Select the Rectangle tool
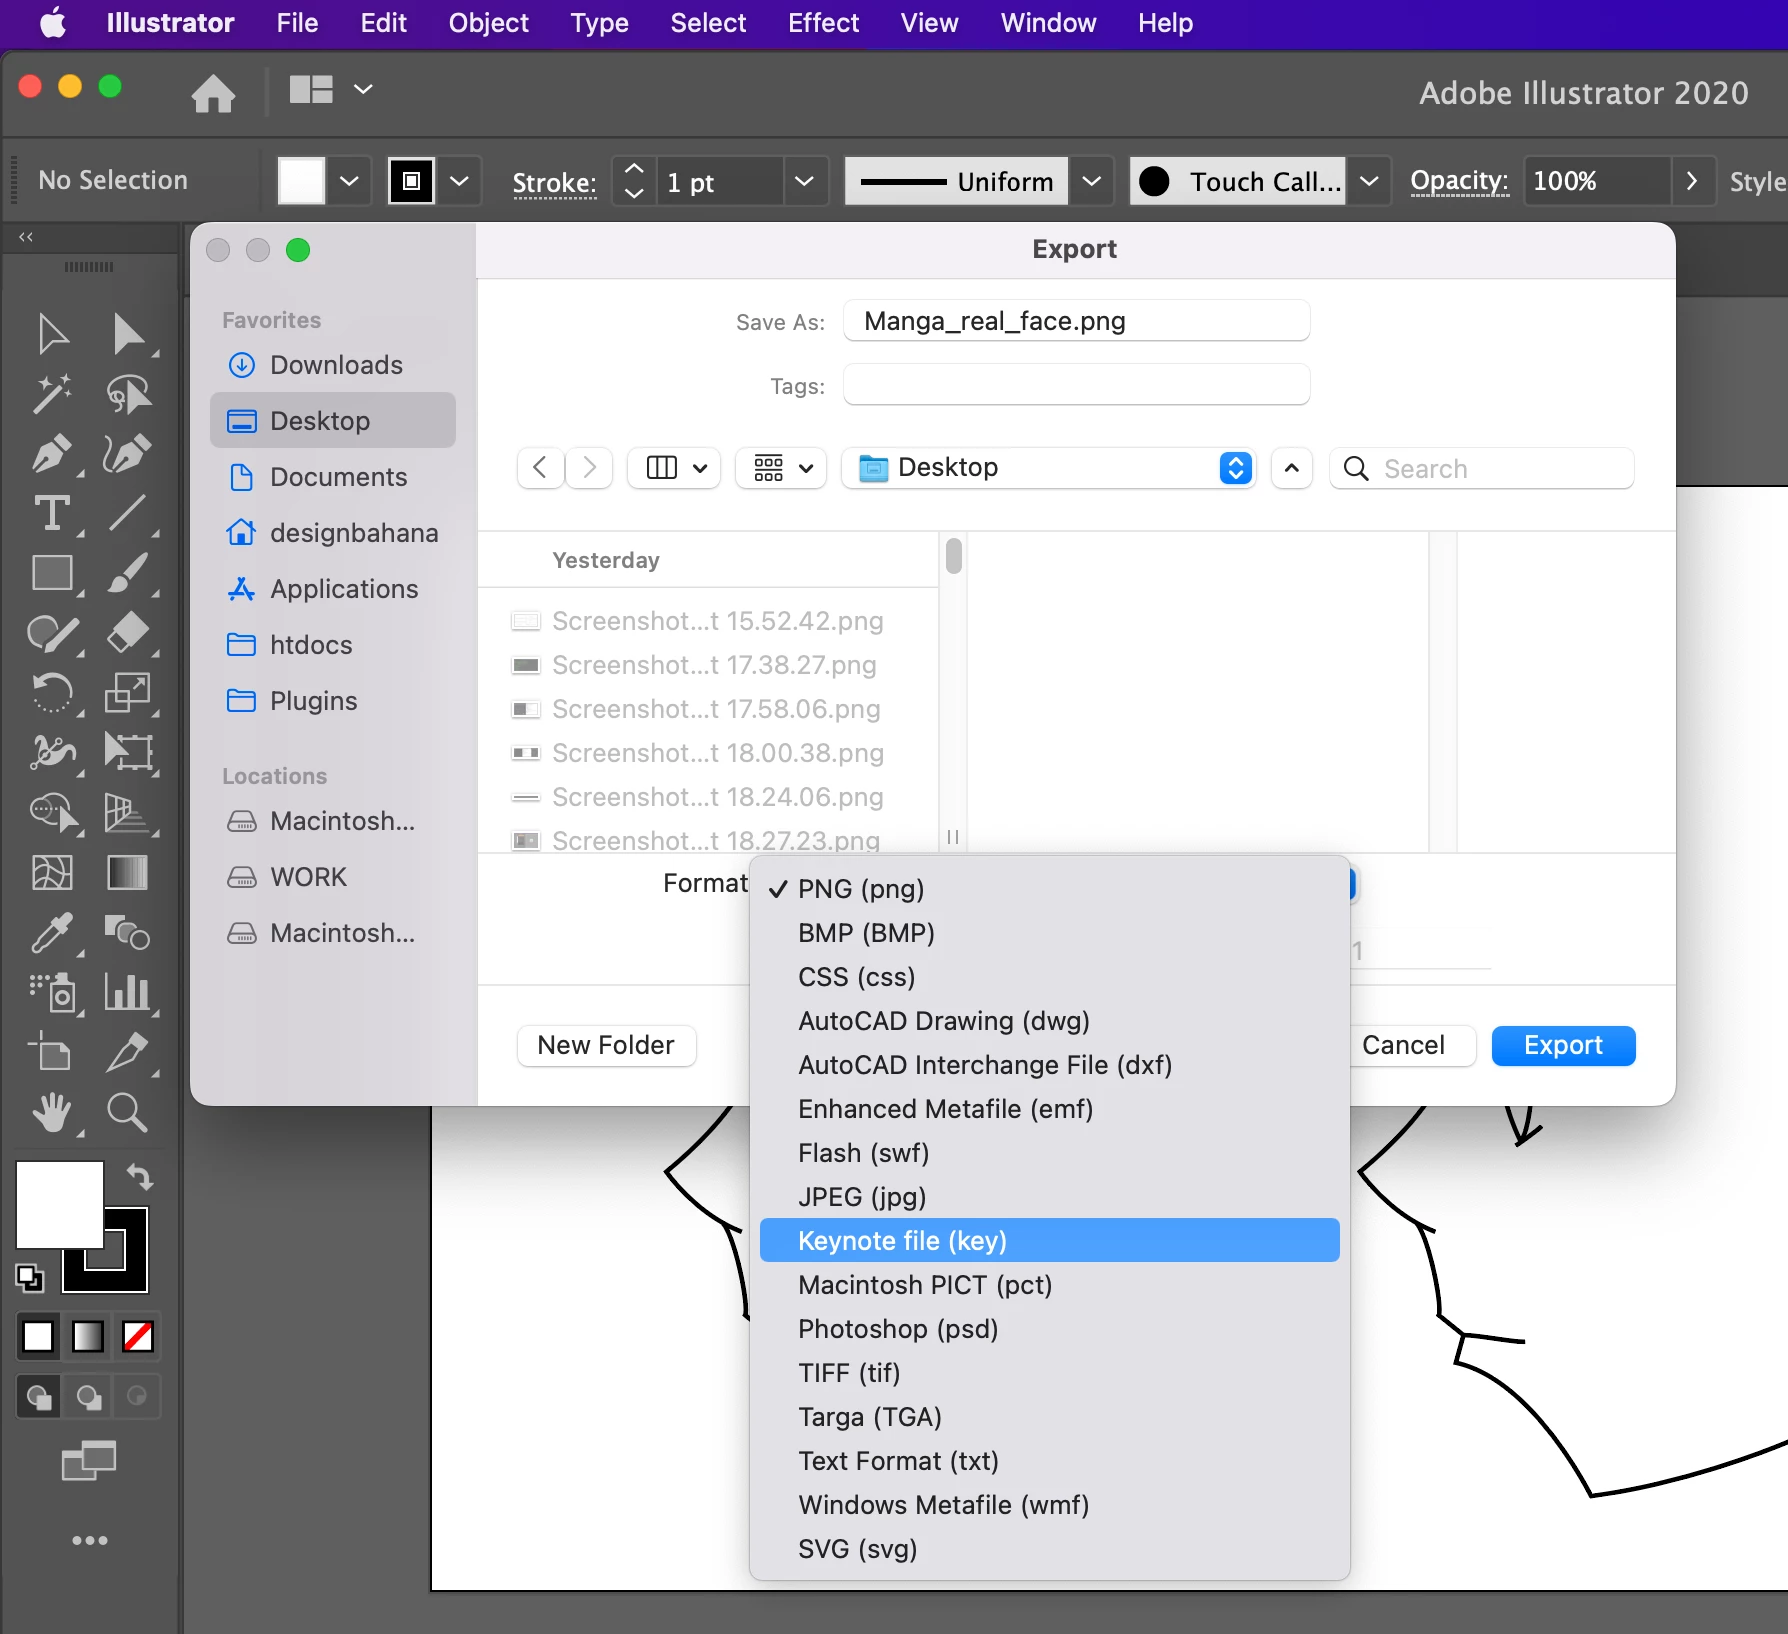Viewport: 1788px width, 1634px height. point(52,574)
